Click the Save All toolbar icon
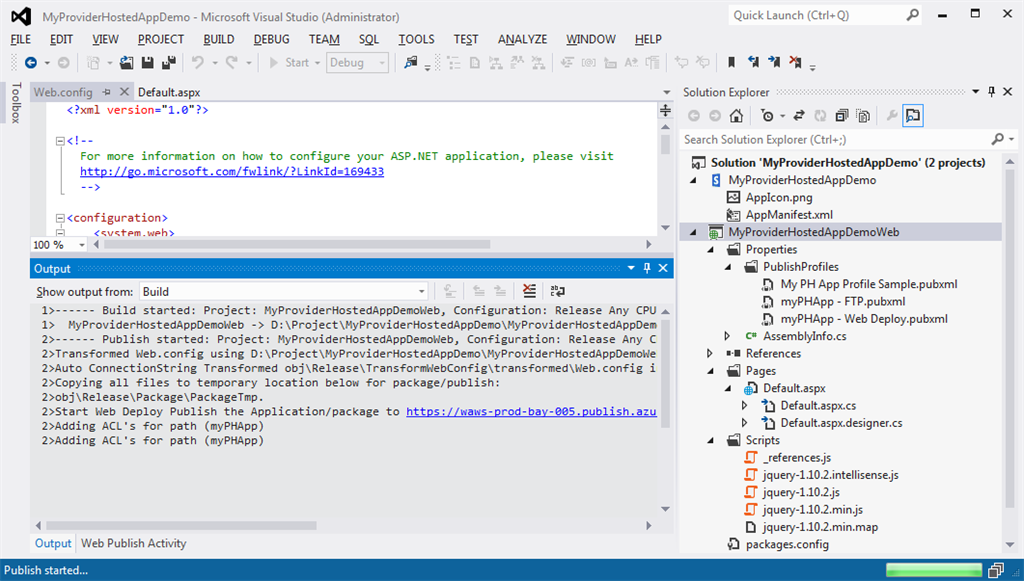 click(x=167, y=63)
